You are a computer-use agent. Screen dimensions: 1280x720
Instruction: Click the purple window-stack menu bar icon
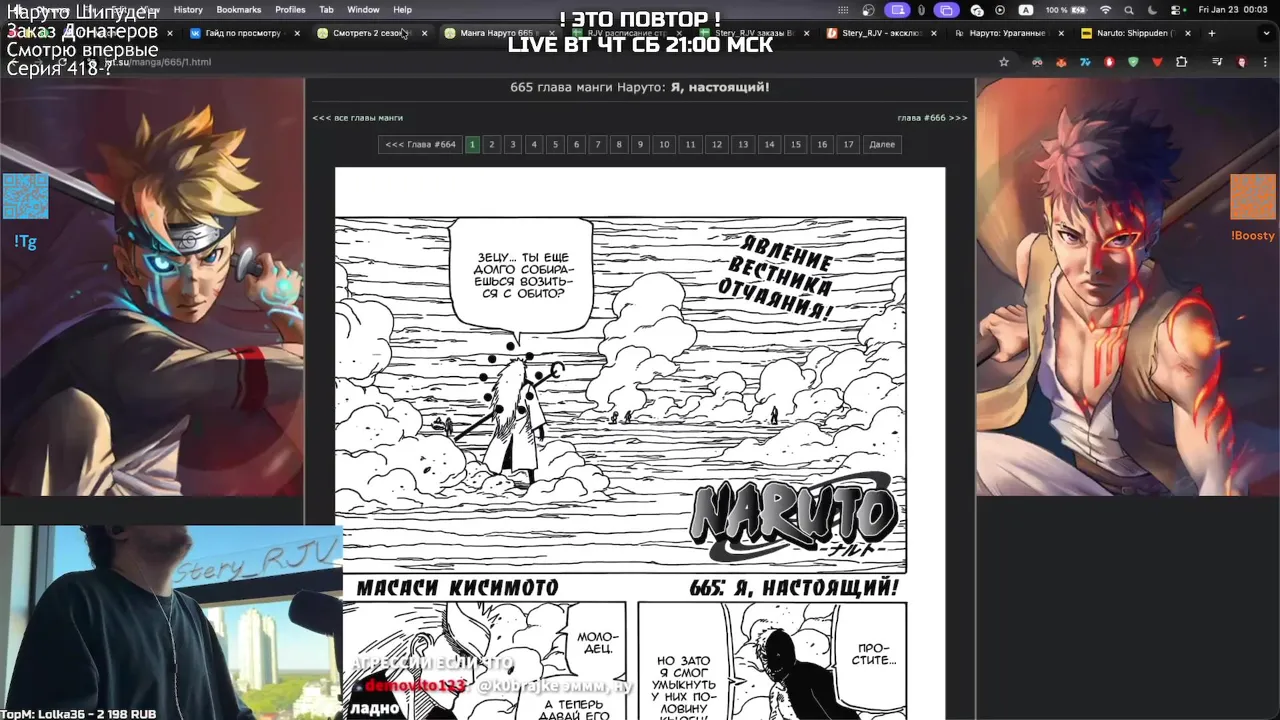(947, 10)
